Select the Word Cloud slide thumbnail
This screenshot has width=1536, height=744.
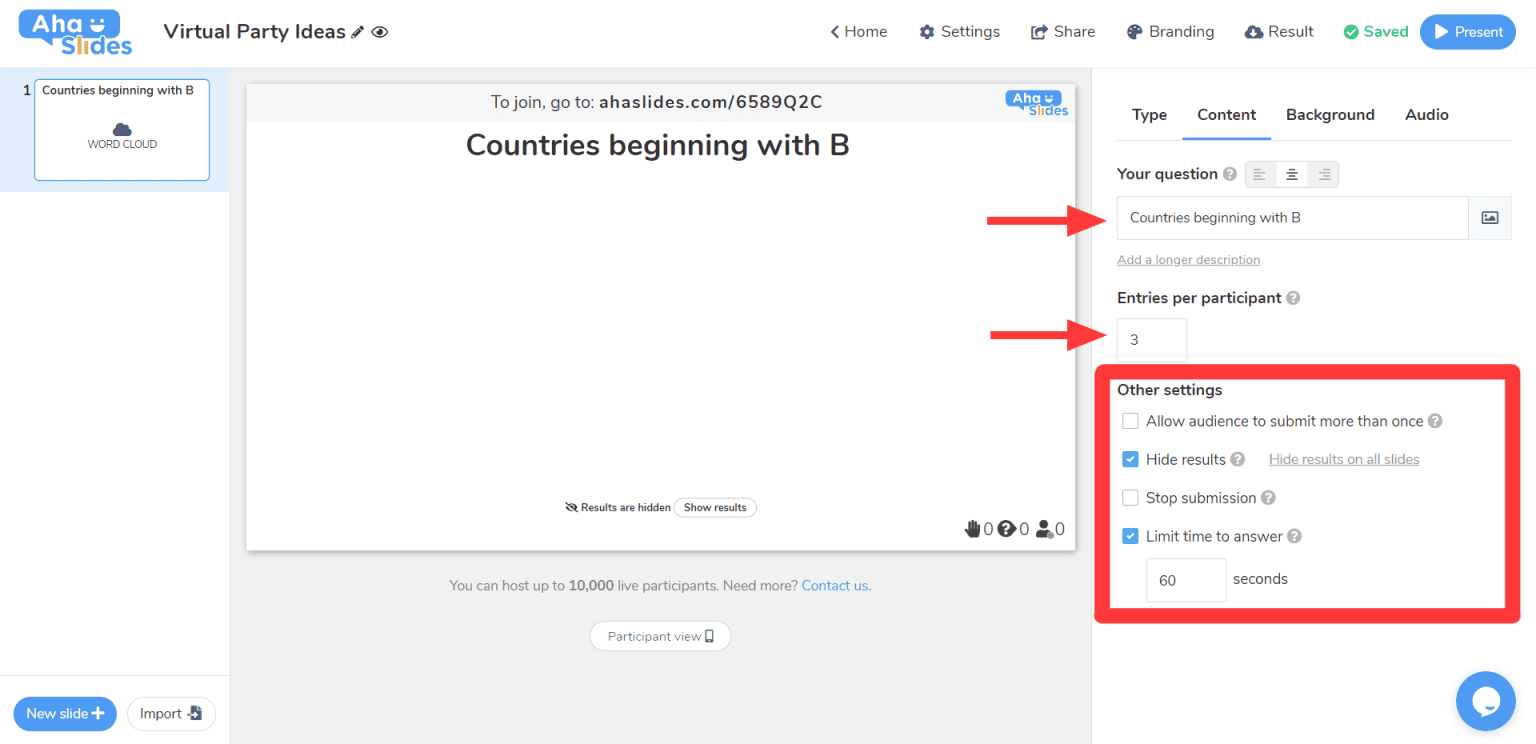tap(122, 130)
